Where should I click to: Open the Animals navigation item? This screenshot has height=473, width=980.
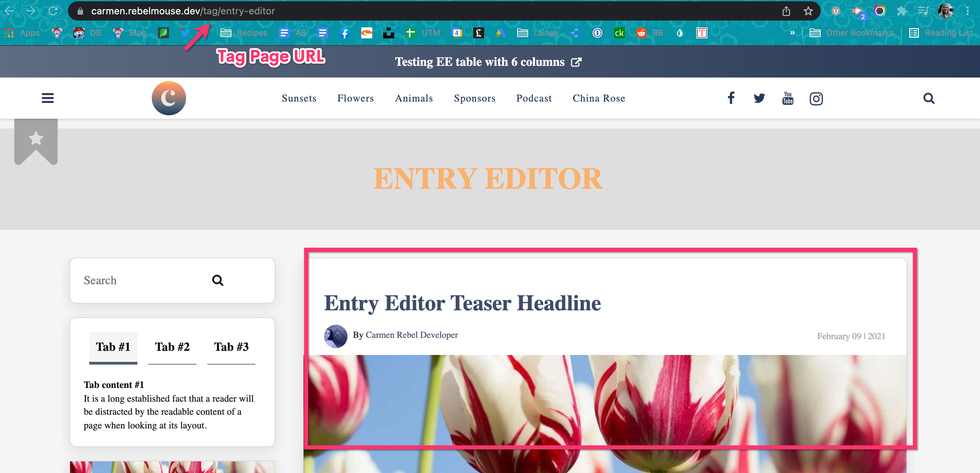(x=414, y=98)
